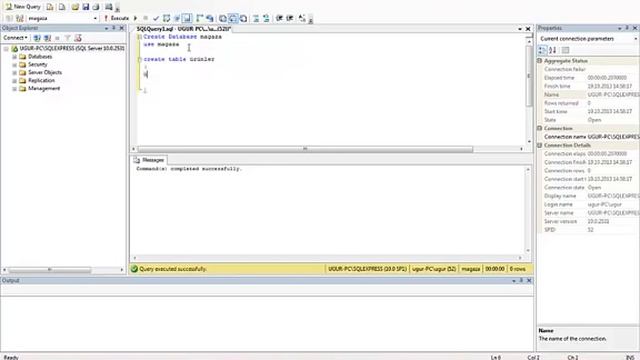Viewport: 640px width, 360px height.
Task: Close the Output panel
Action: [x=529, y=281]
